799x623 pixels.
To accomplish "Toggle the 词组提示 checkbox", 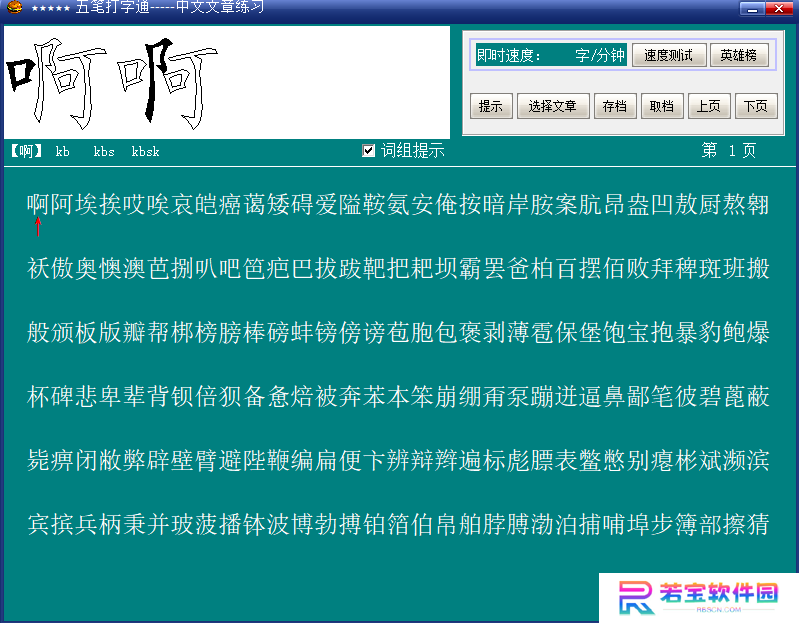I will click(368, 151).
